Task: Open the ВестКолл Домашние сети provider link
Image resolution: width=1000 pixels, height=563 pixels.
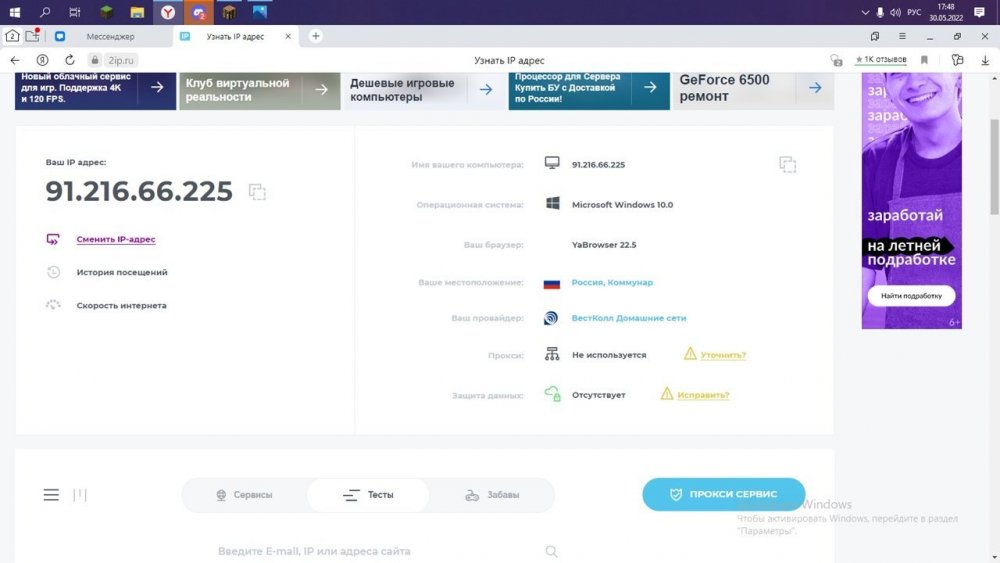Action: [x=629, y=318]
